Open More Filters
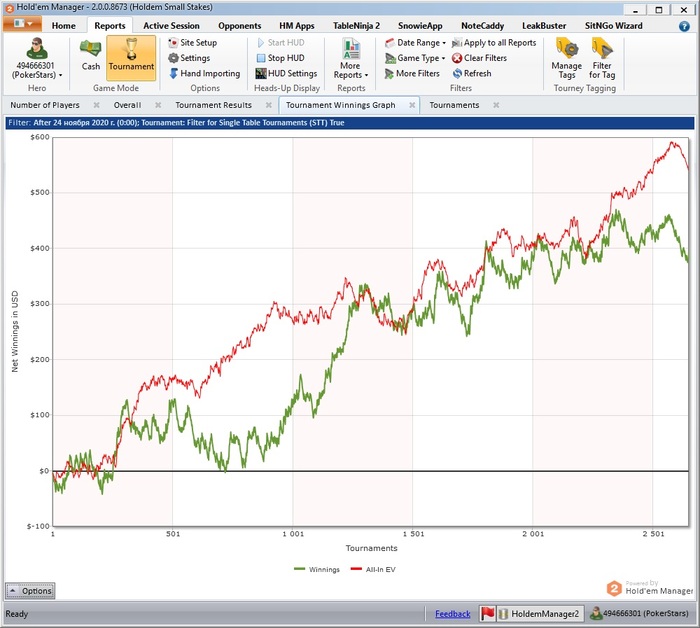 tap(412, 74)
